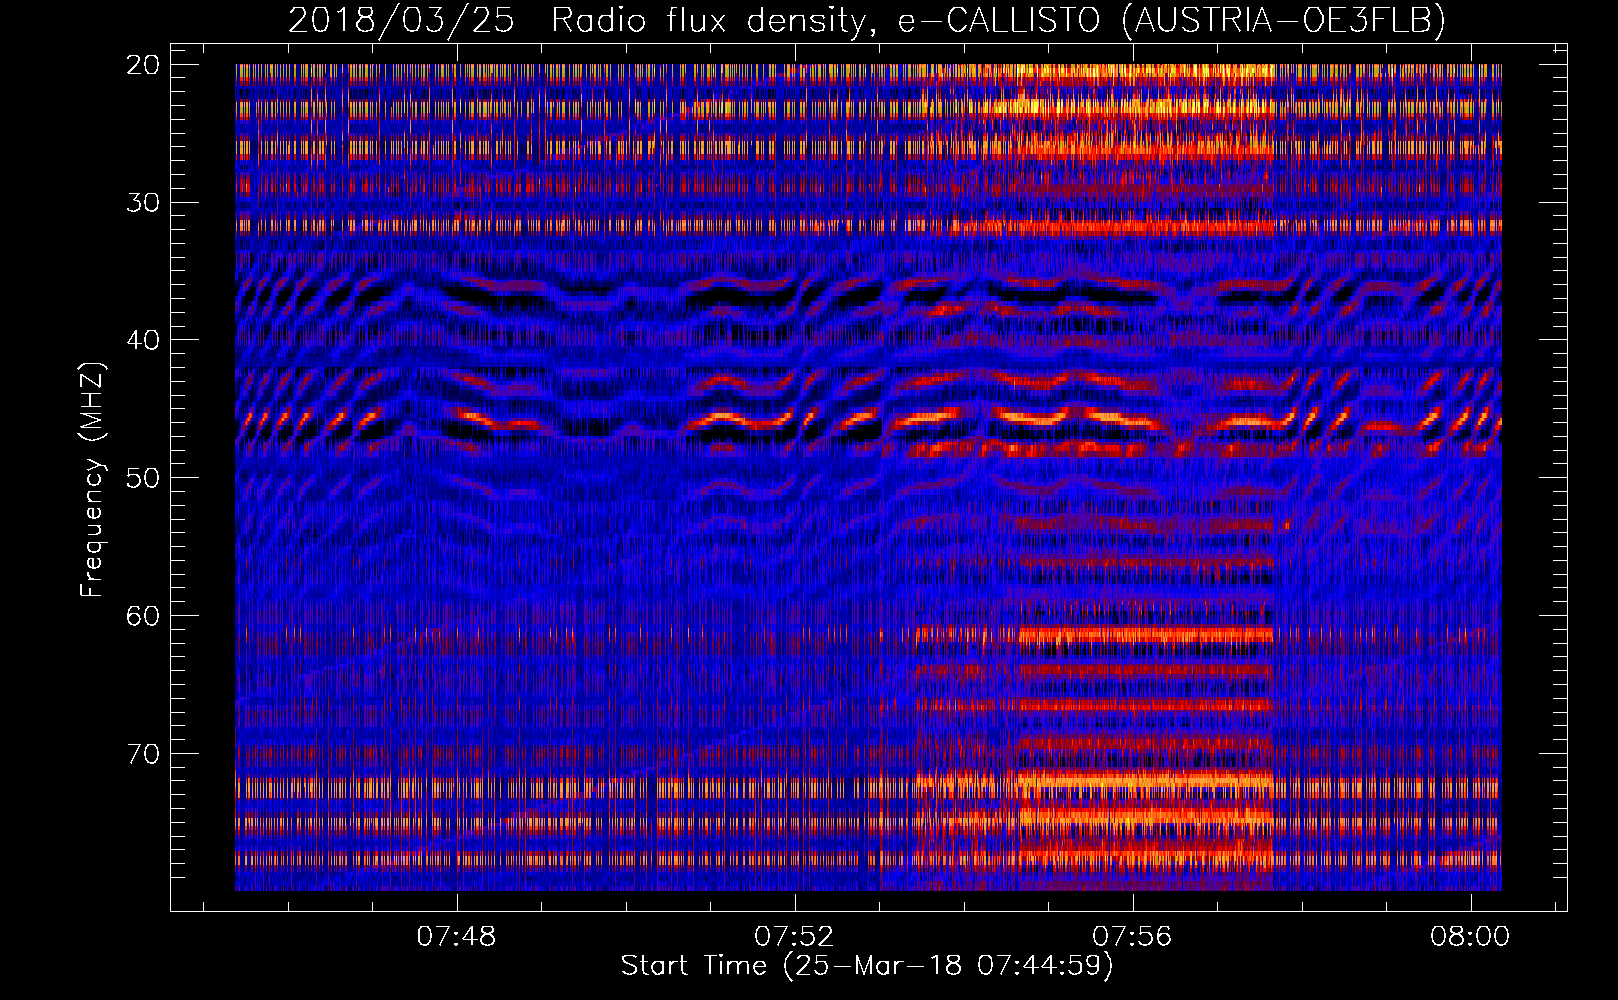Image resolution: width=1618 pixels, height=1000 pixels.
Task: Click the 08:00 time tick label
Action: (x=1471, y=937)
